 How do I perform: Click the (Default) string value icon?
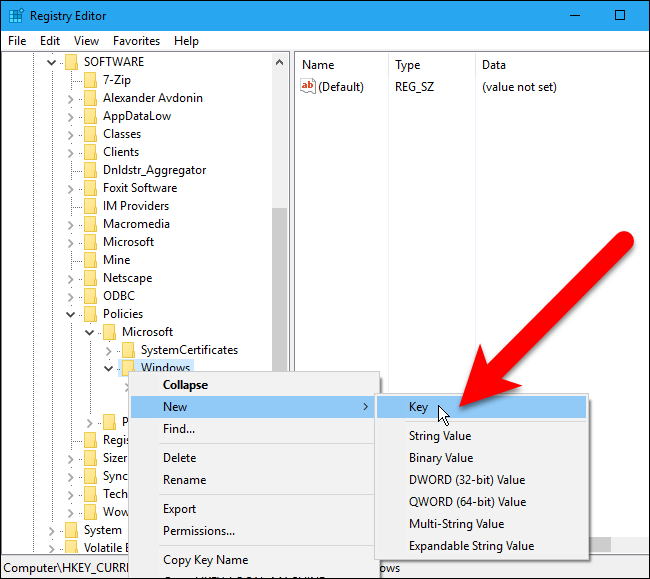[x=308, y=86]
